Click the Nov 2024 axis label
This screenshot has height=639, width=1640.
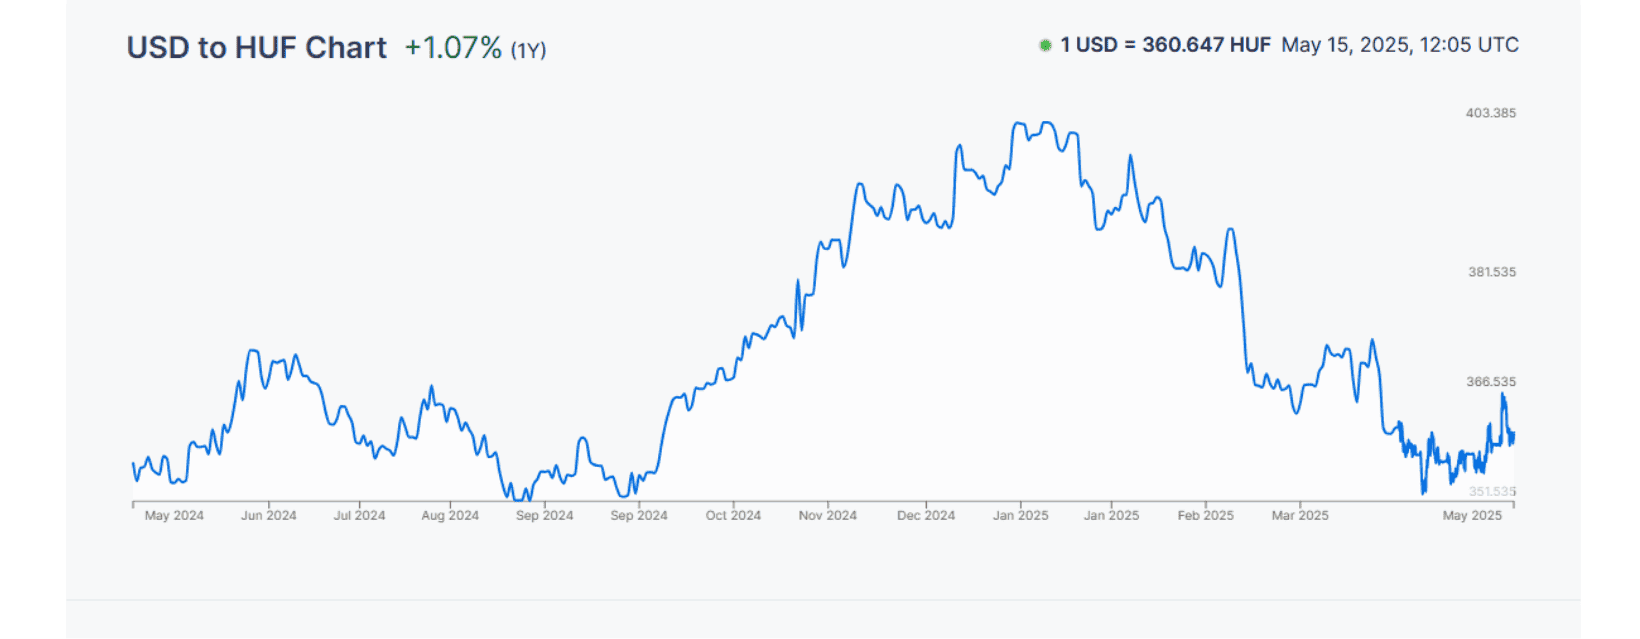point(828,516)
